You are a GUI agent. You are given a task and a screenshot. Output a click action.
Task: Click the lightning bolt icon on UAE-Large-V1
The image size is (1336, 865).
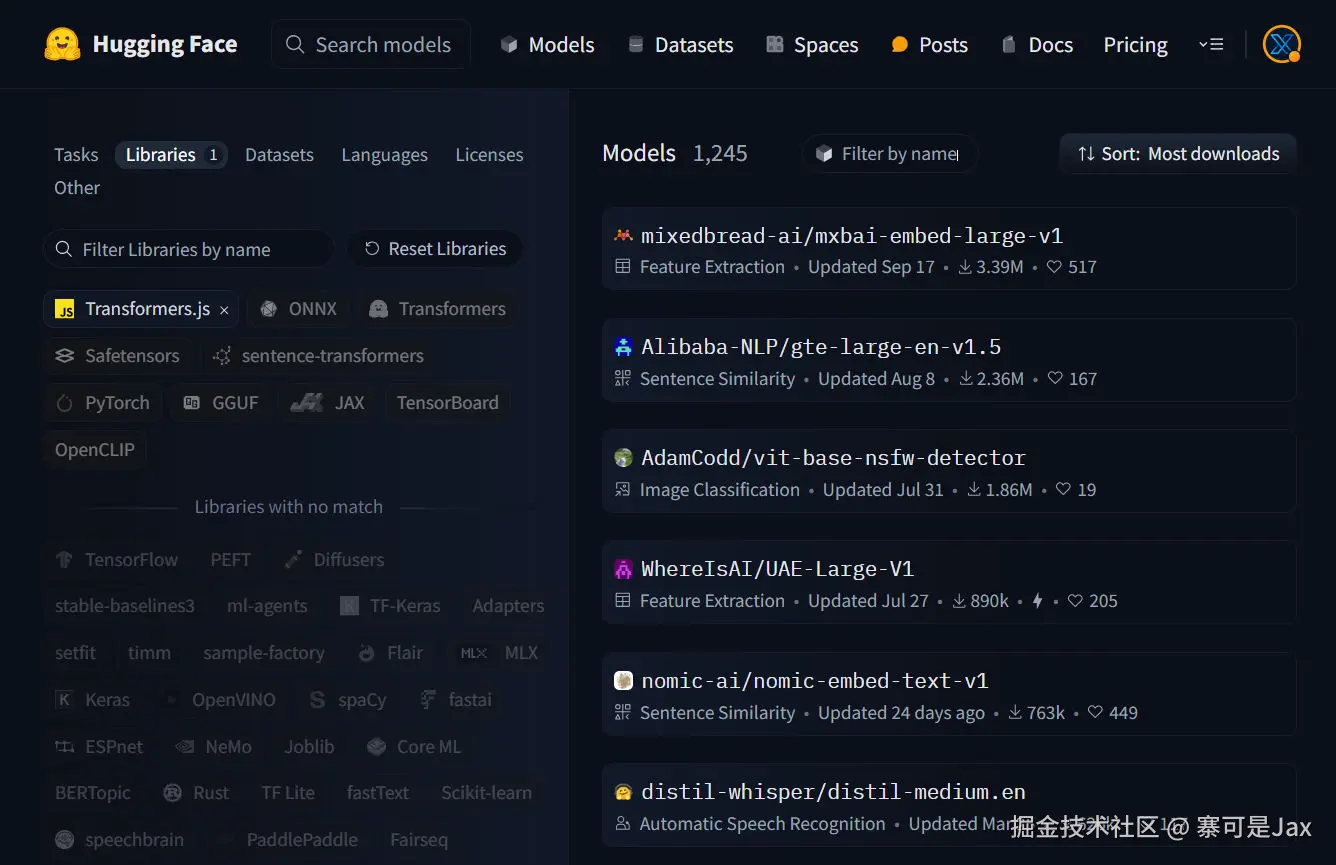1037,601
